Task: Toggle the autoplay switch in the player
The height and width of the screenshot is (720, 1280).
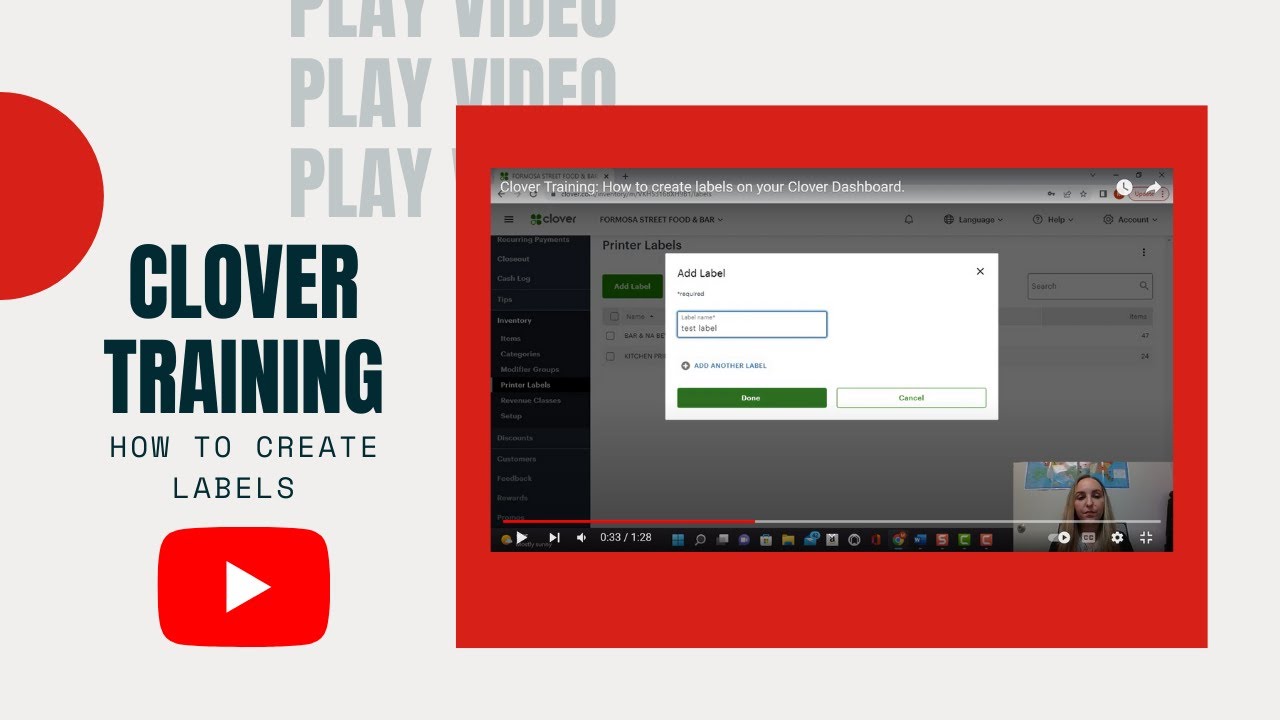Action: [1060, 538]
